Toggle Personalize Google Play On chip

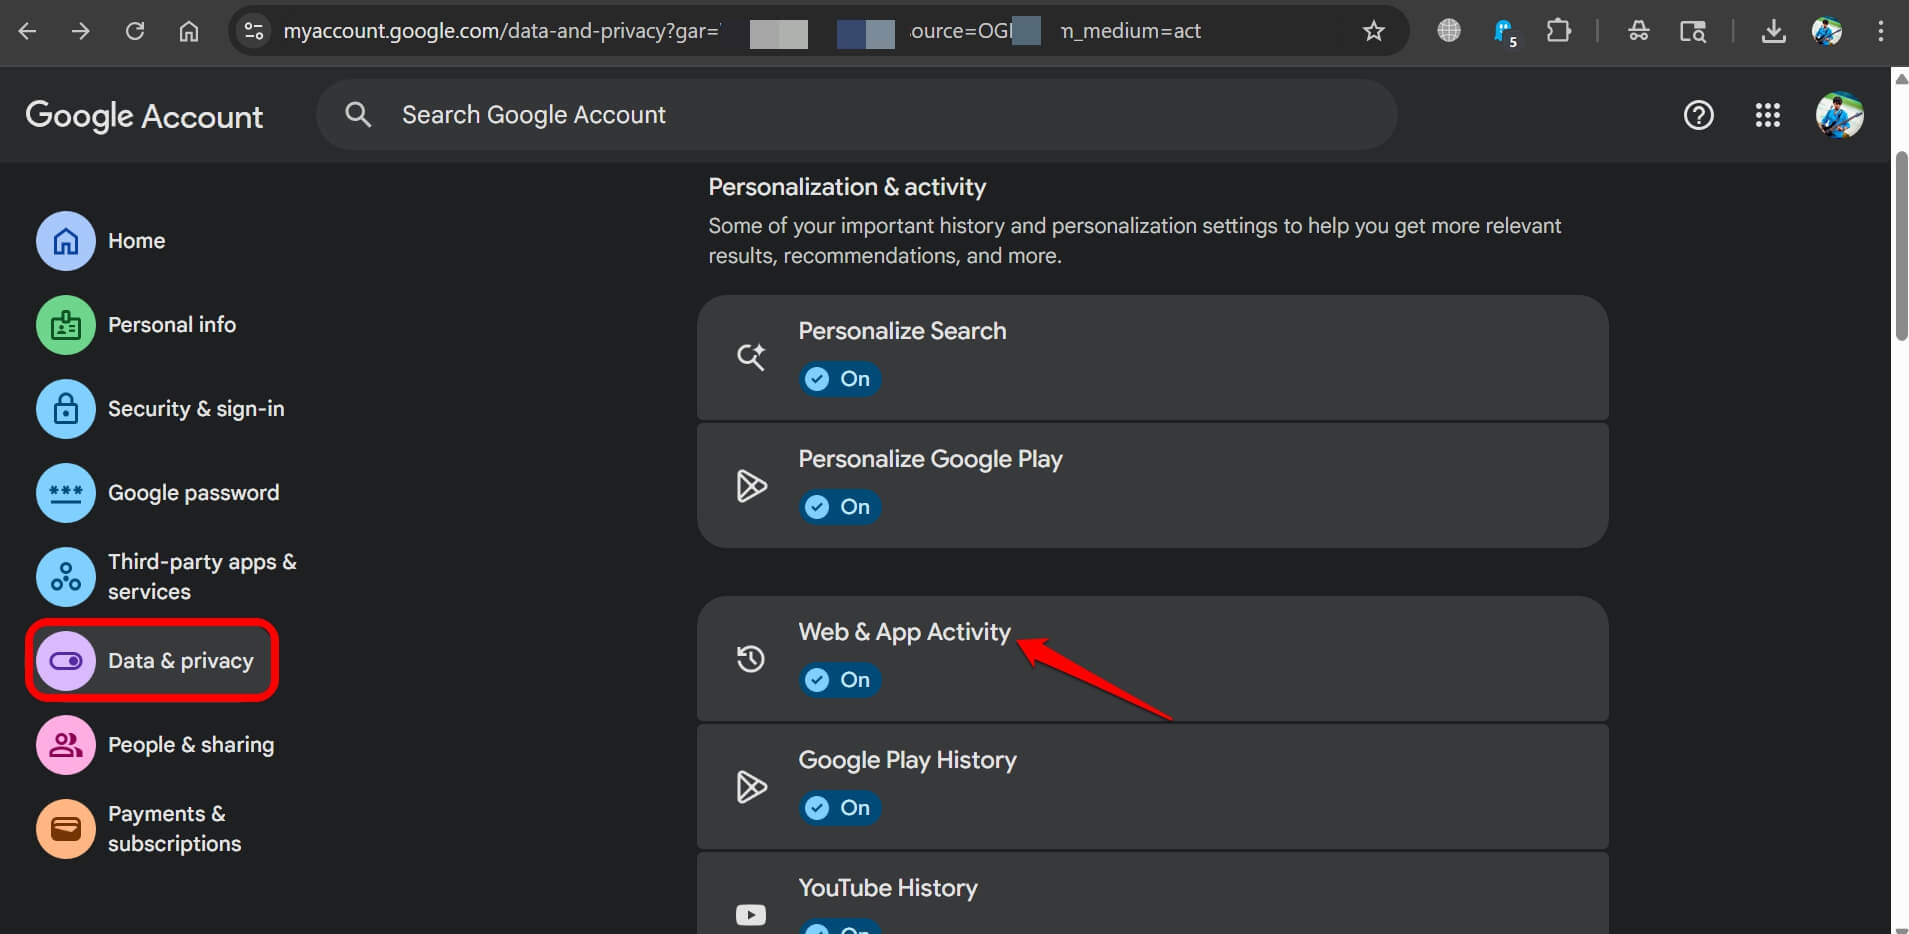839,507
